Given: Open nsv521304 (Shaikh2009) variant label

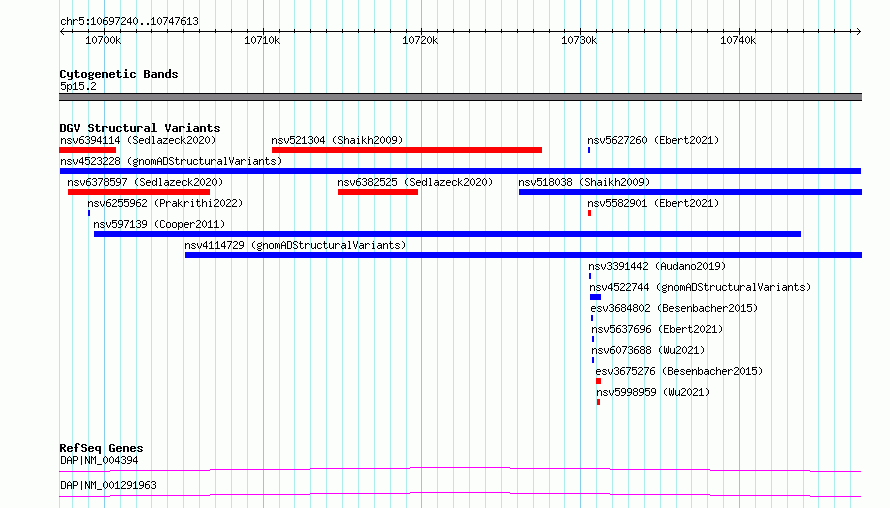Looking at the screenshot, I should coord(337,140).
